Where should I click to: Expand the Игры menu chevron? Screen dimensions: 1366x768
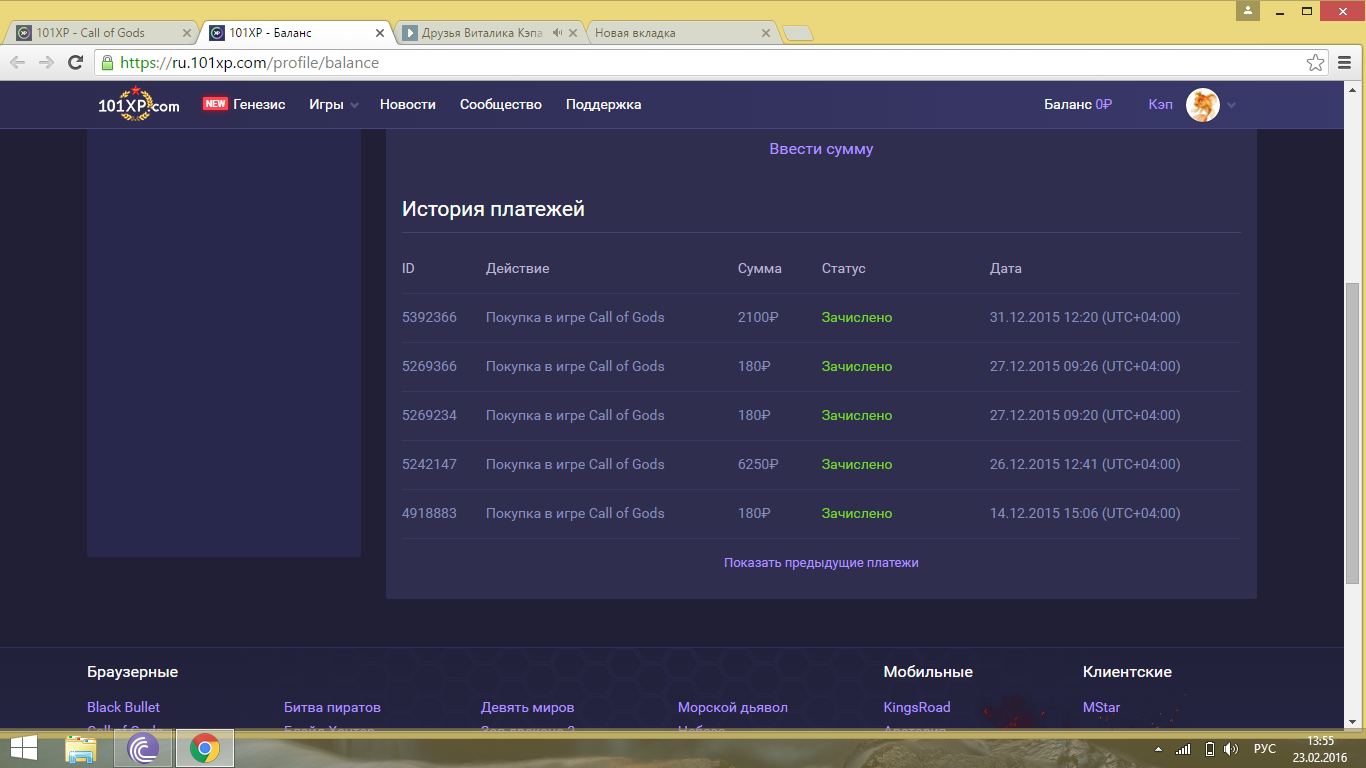pos(354,106)
